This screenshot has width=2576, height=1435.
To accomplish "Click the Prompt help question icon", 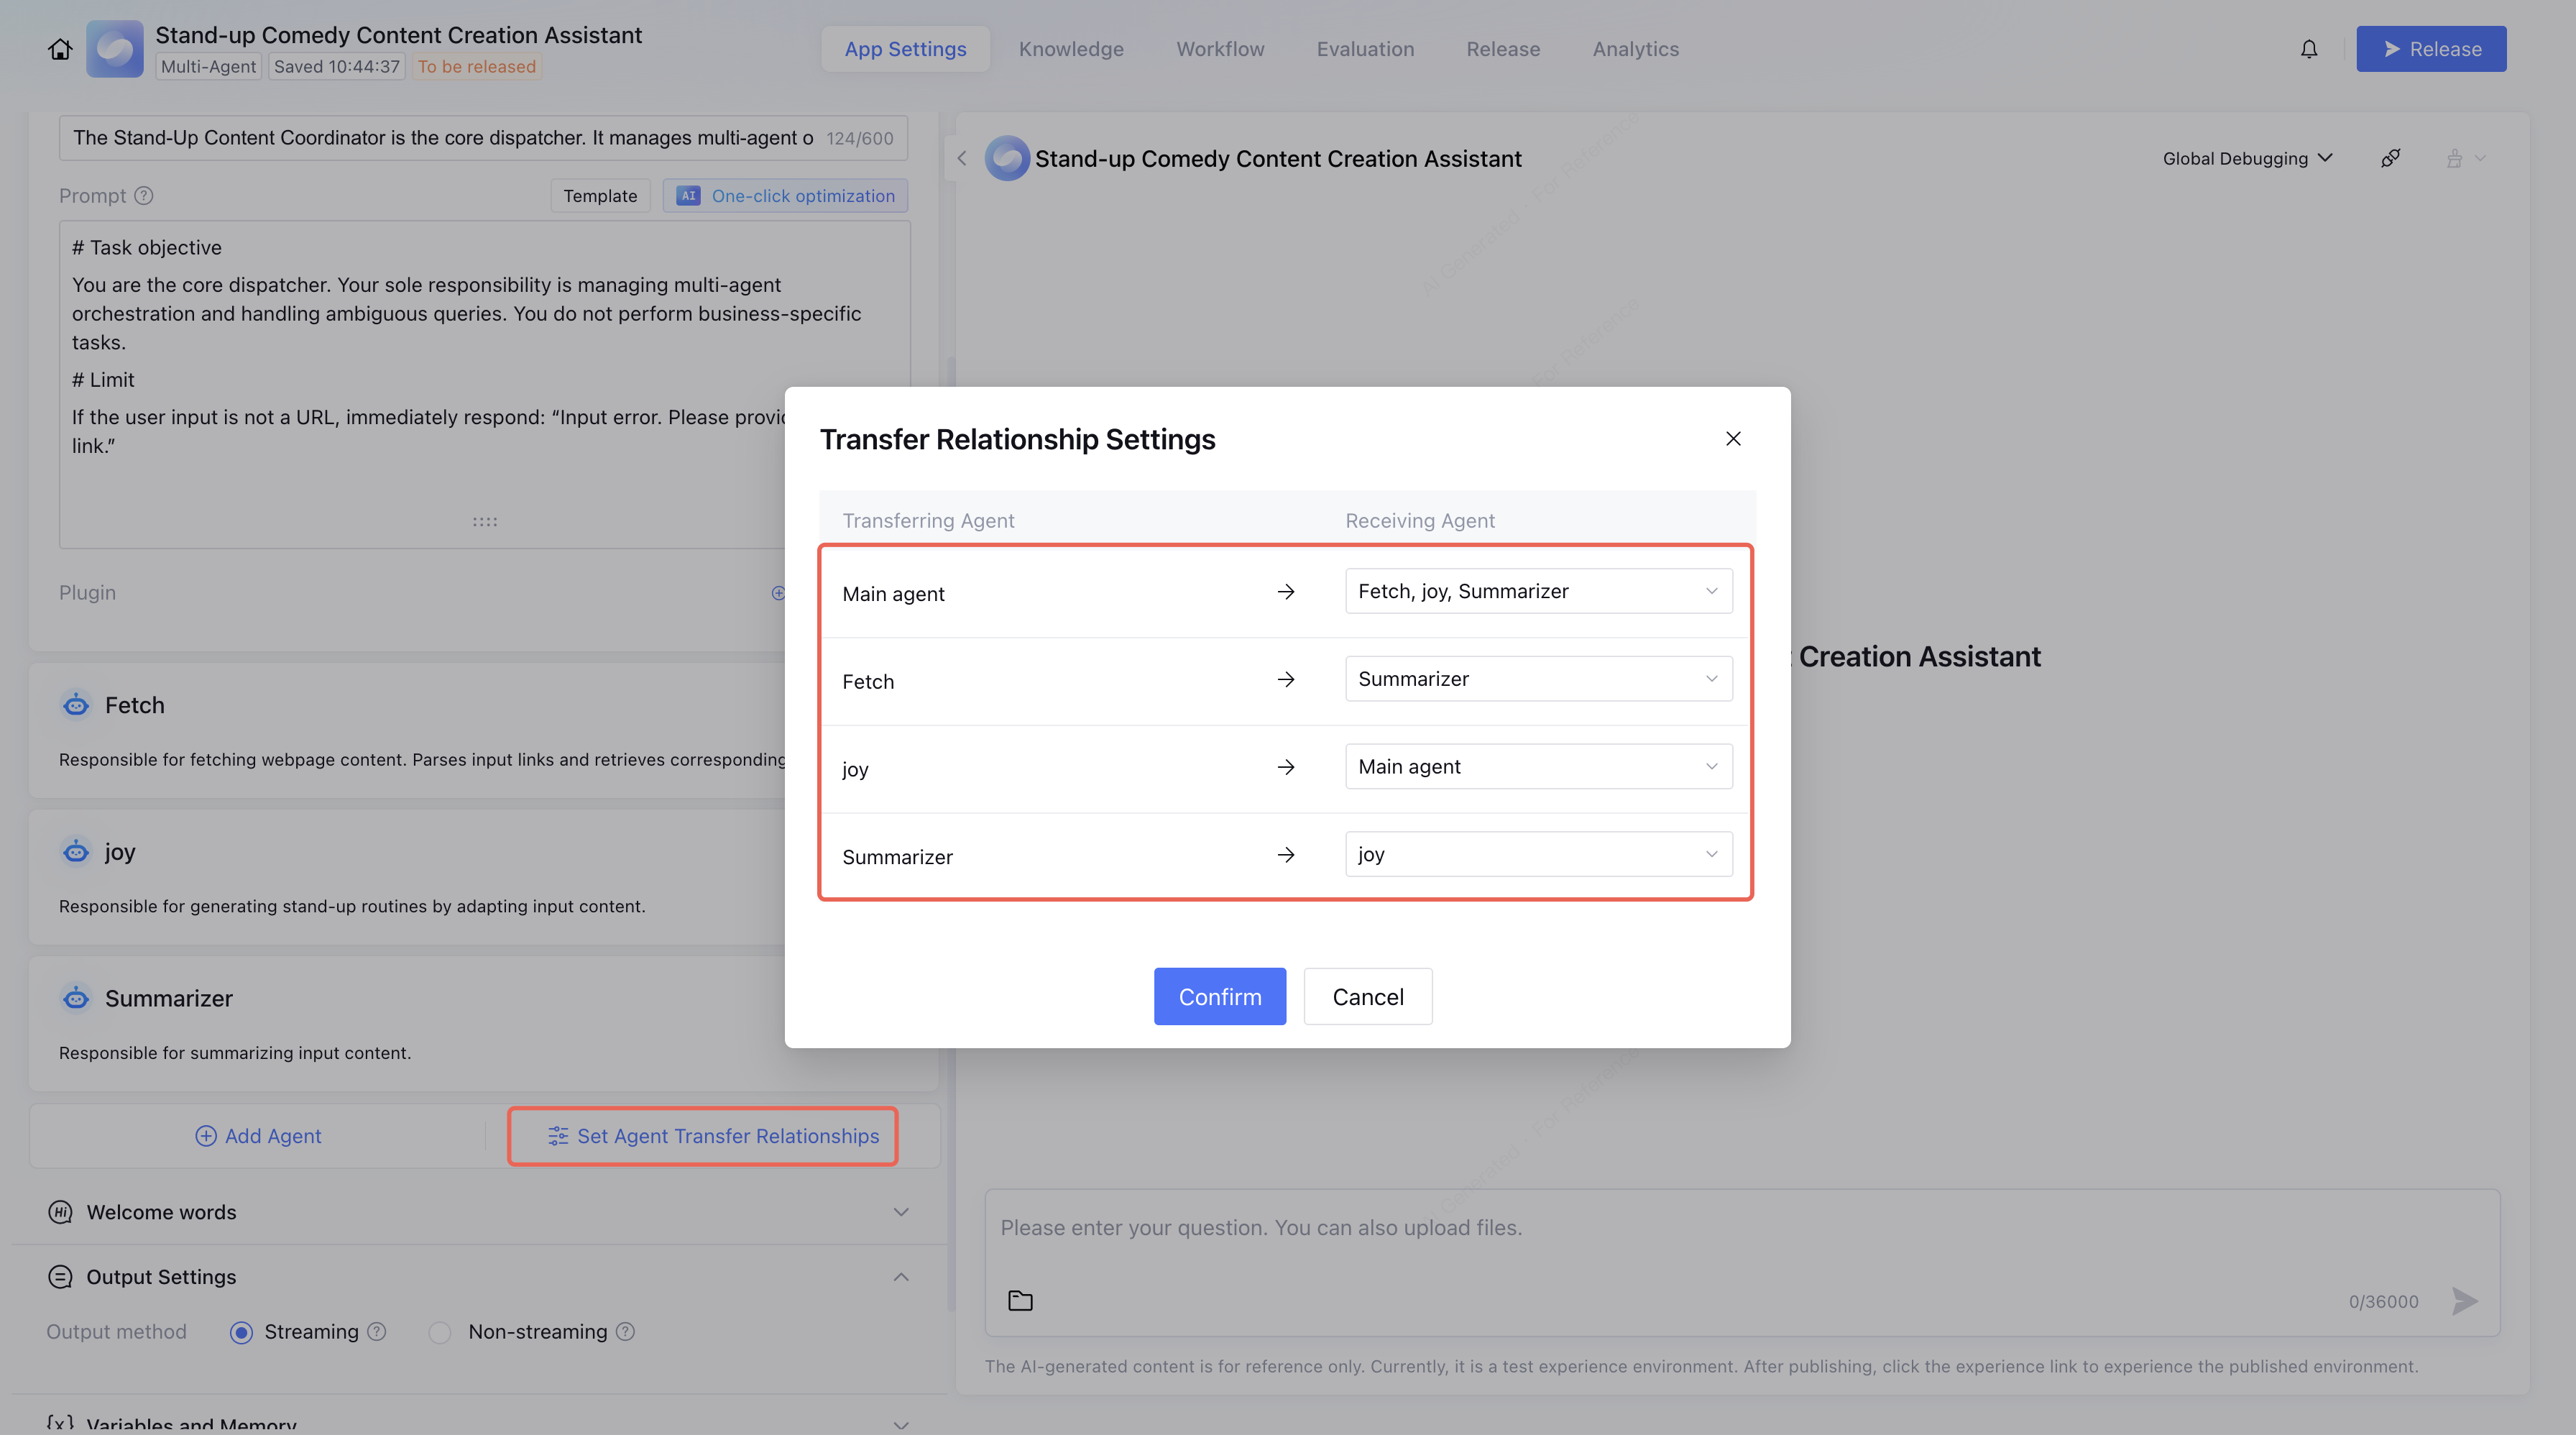I will pos(144,196).
